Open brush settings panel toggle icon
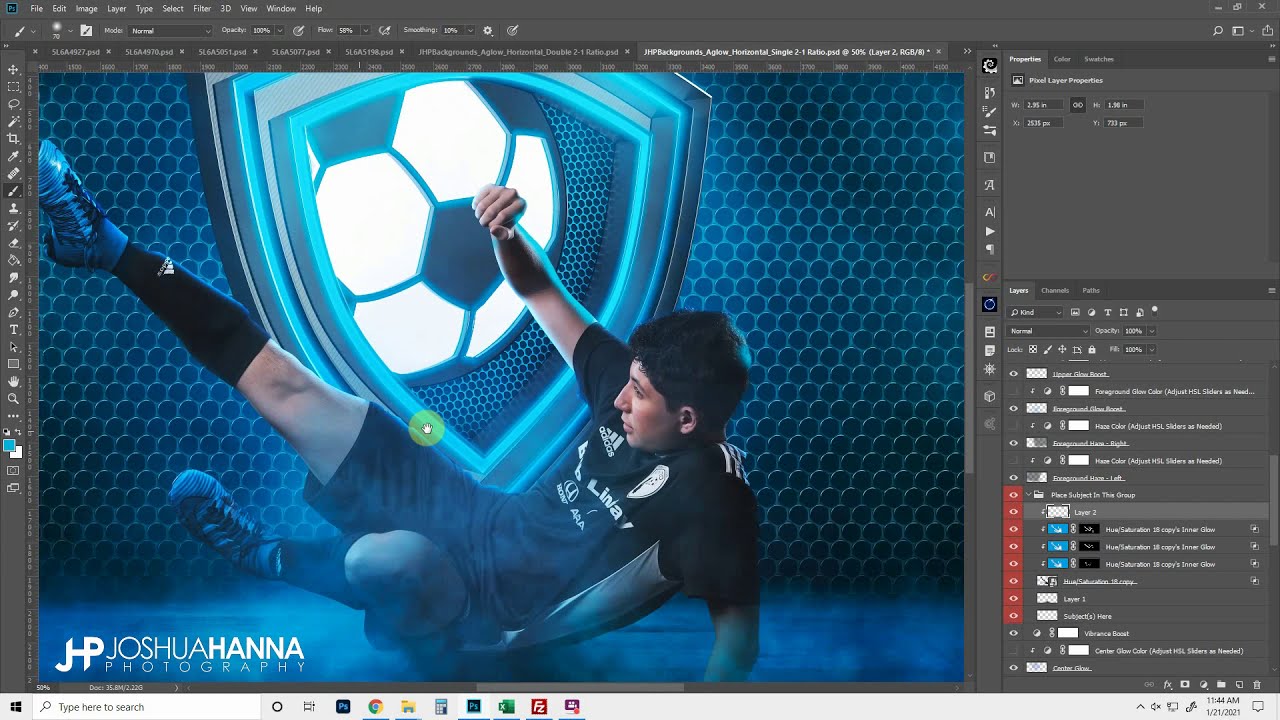1280x720 pixels. point(86,31)
